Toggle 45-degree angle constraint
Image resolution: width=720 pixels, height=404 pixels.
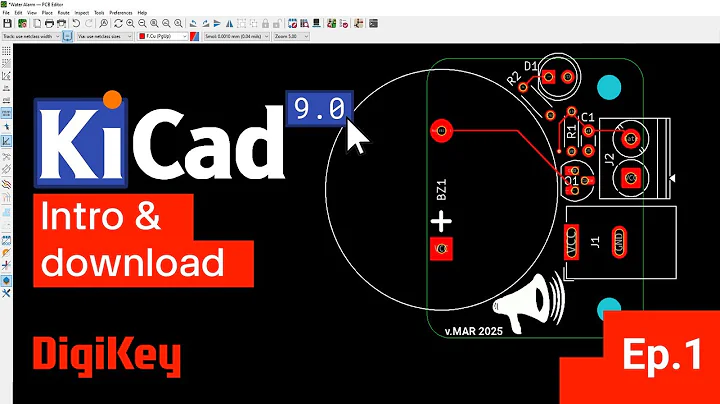(x=6, y=141)
